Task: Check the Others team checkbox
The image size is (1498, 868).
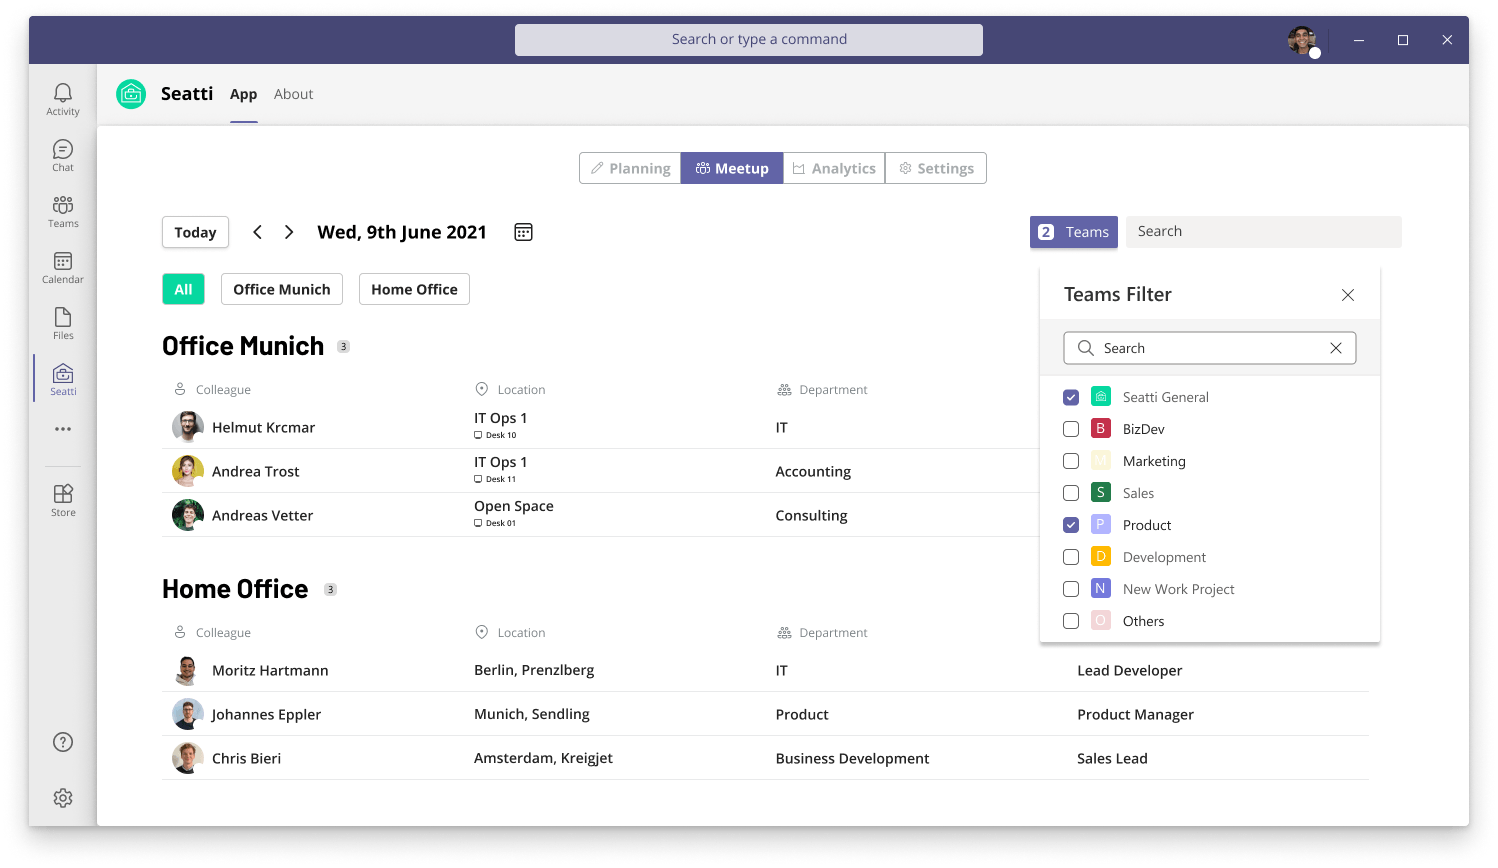Action: point(1071,621)
